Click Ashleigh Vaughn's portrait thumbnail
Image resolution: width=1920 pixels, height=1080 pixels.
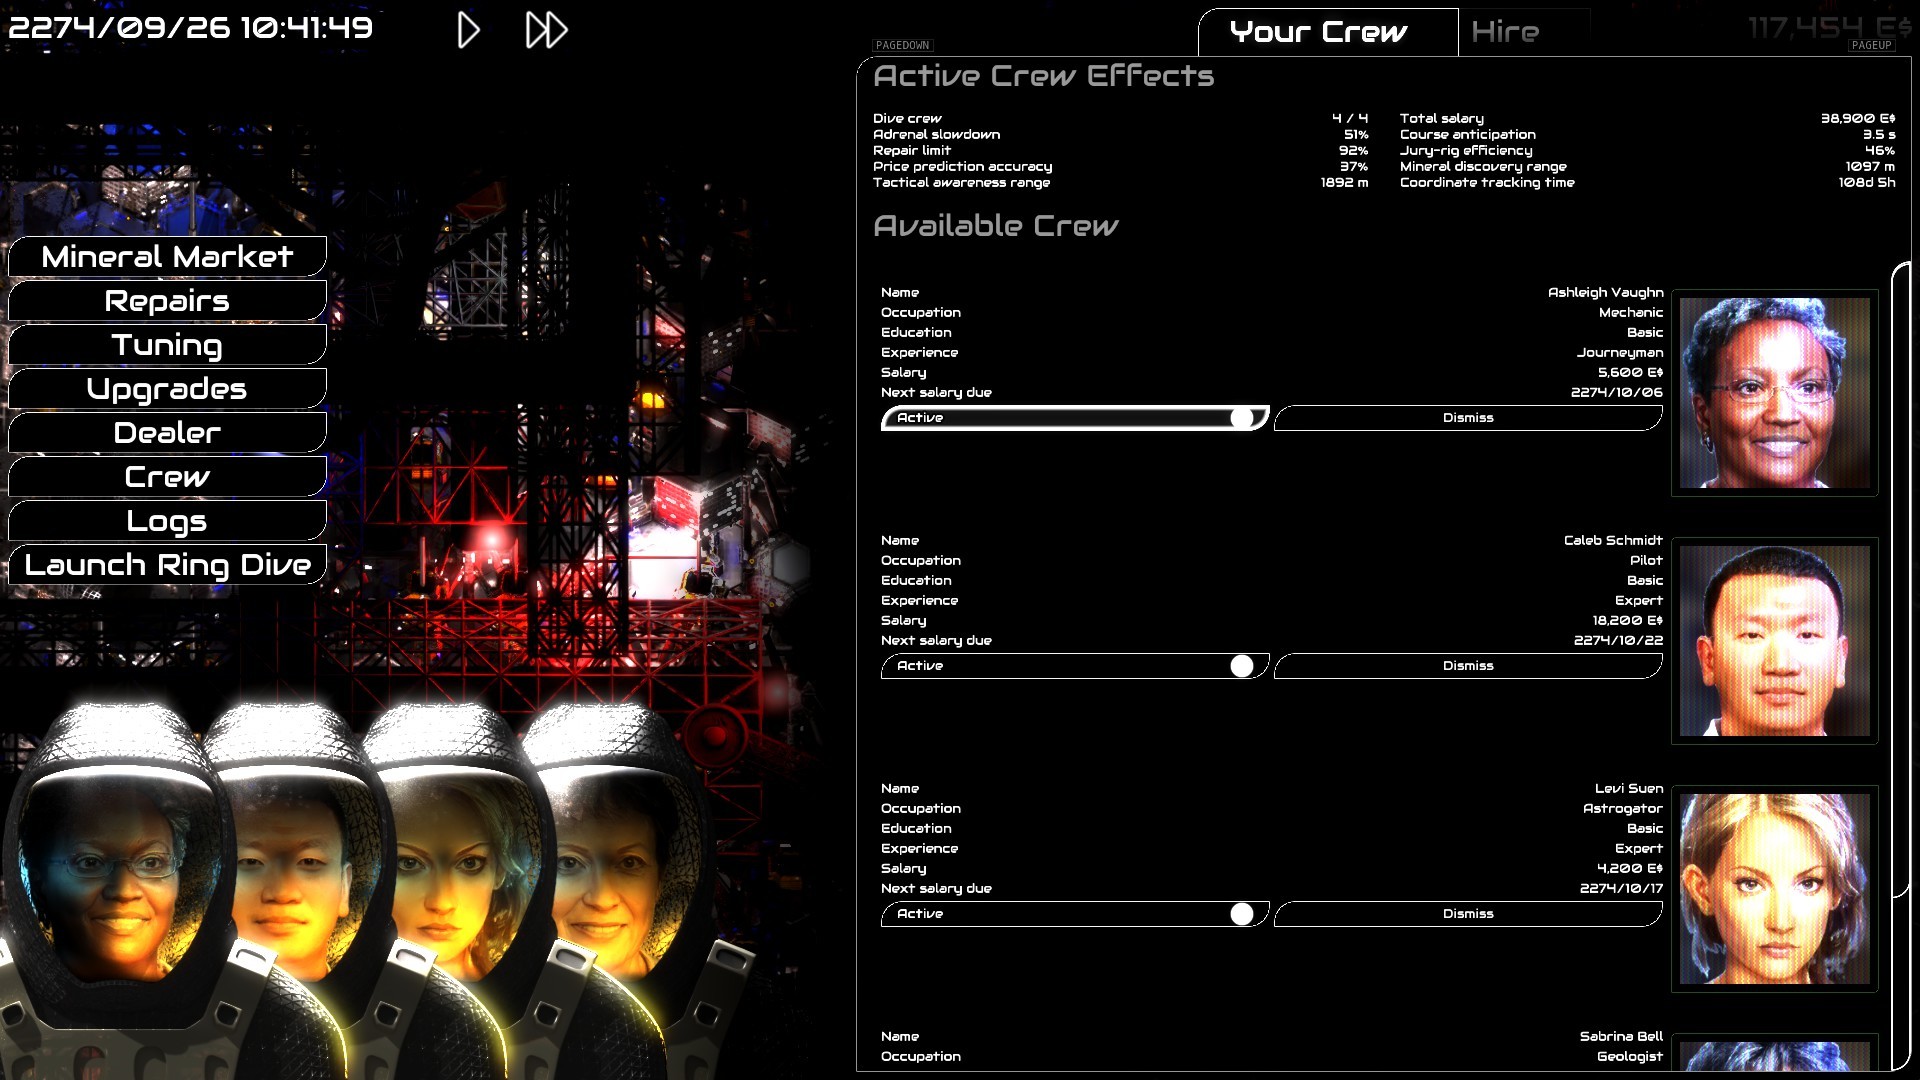(1774, 393)
